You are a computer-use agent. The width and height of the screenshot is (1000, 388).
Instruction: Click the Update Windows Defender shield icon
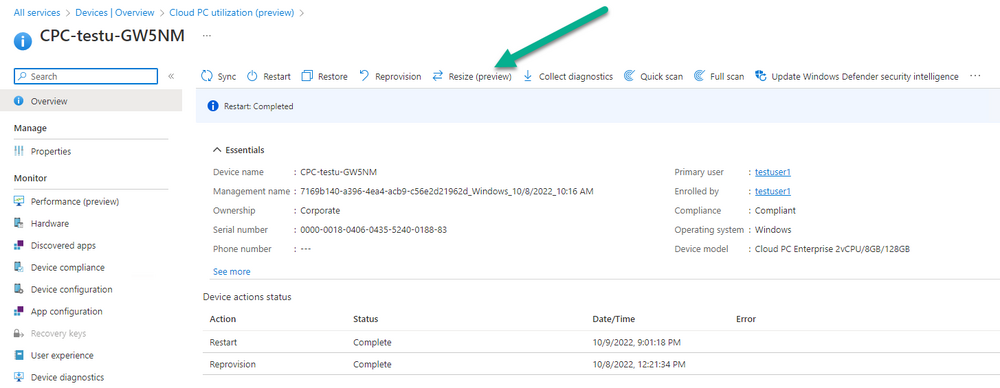pyautogui.click(x=760, y=77)
